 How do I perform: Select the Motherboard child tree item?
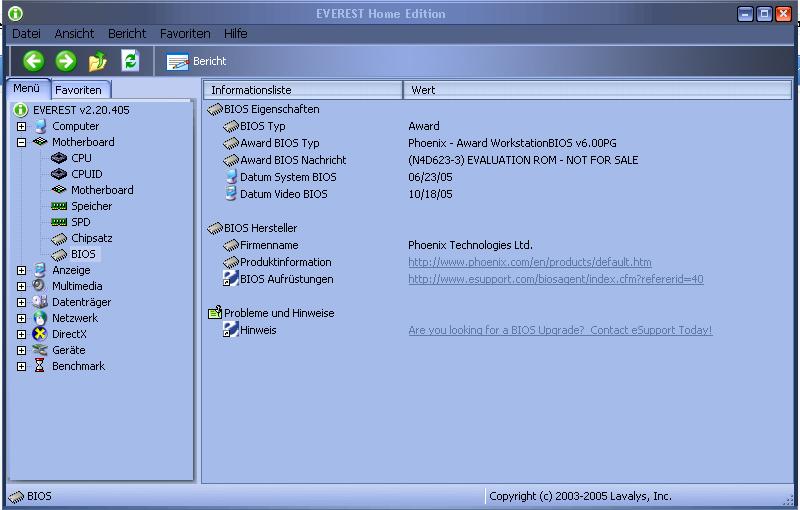click(102, 190)
